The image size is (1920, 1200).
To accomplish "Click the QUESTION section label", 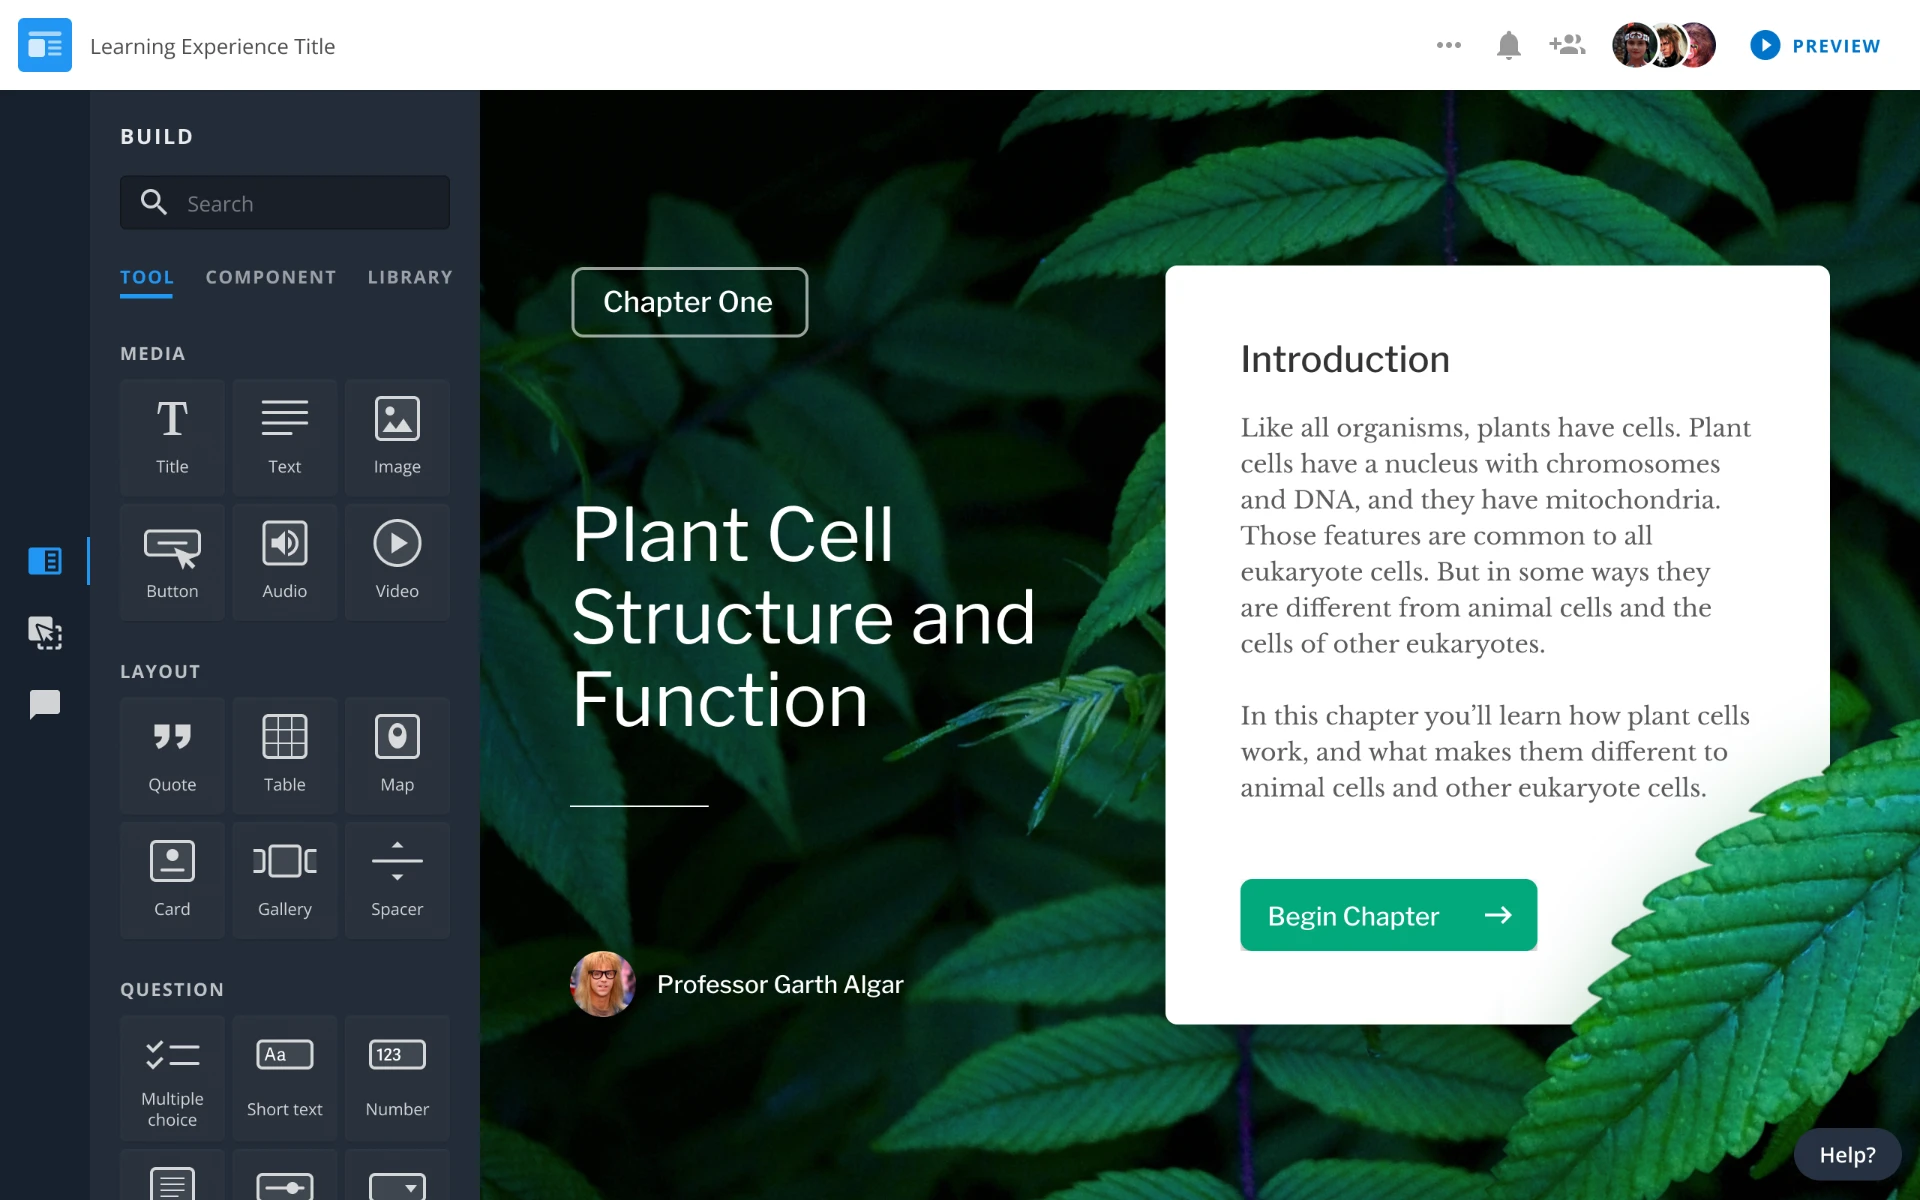I will [x=172, y=990].
